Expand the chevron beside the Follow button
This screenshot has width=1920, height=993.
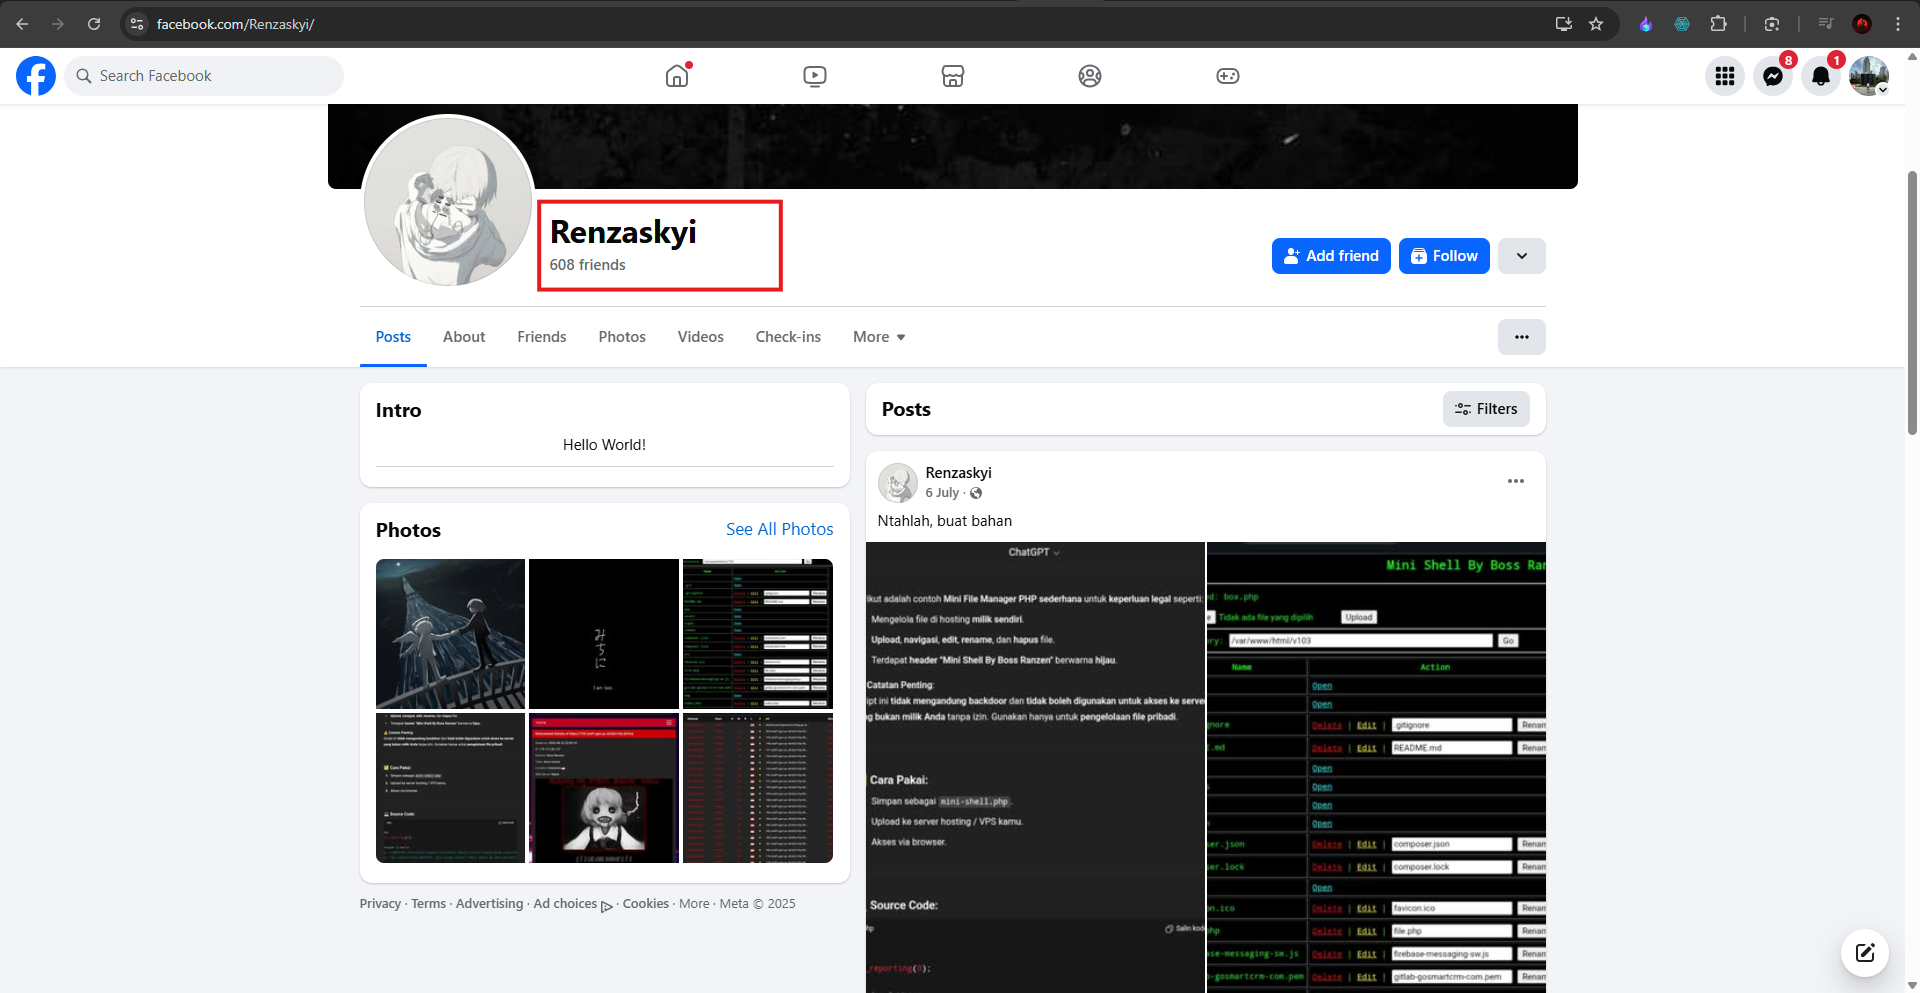(1522, 256)
